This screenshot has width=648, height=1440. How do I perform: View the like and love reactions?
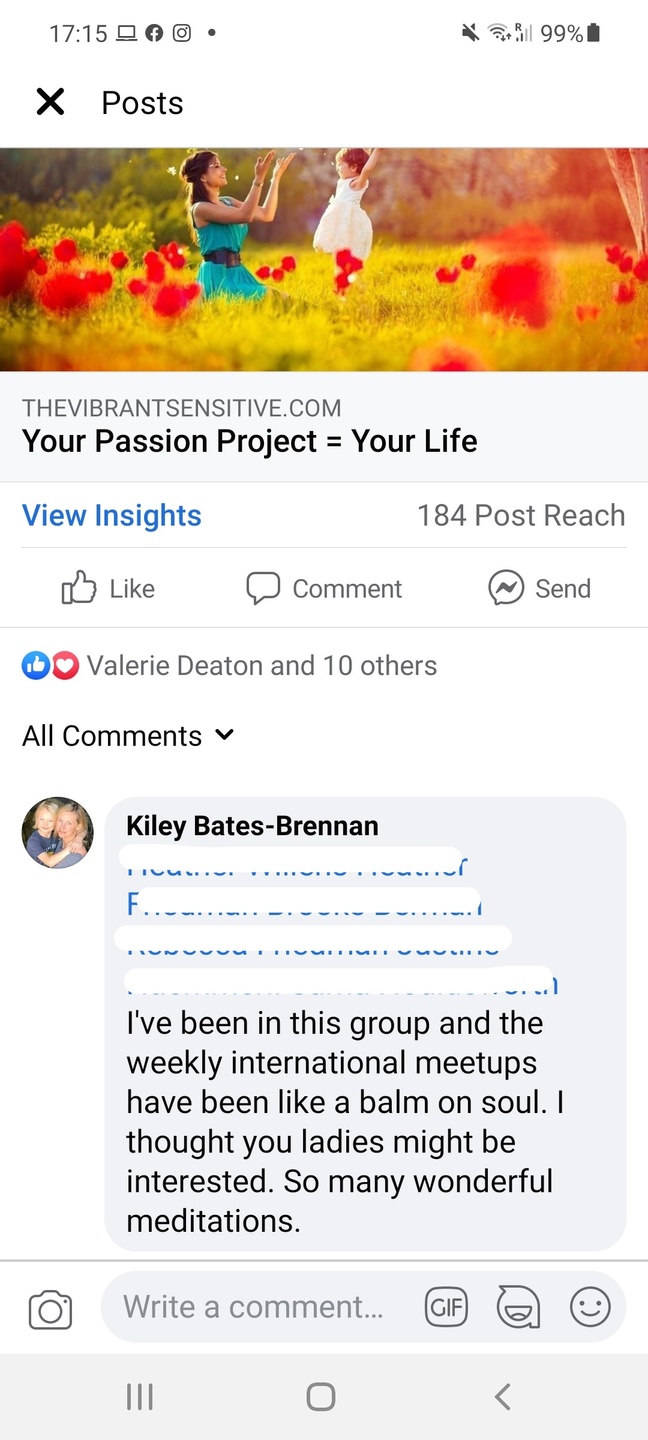click(x=50, y=666)
